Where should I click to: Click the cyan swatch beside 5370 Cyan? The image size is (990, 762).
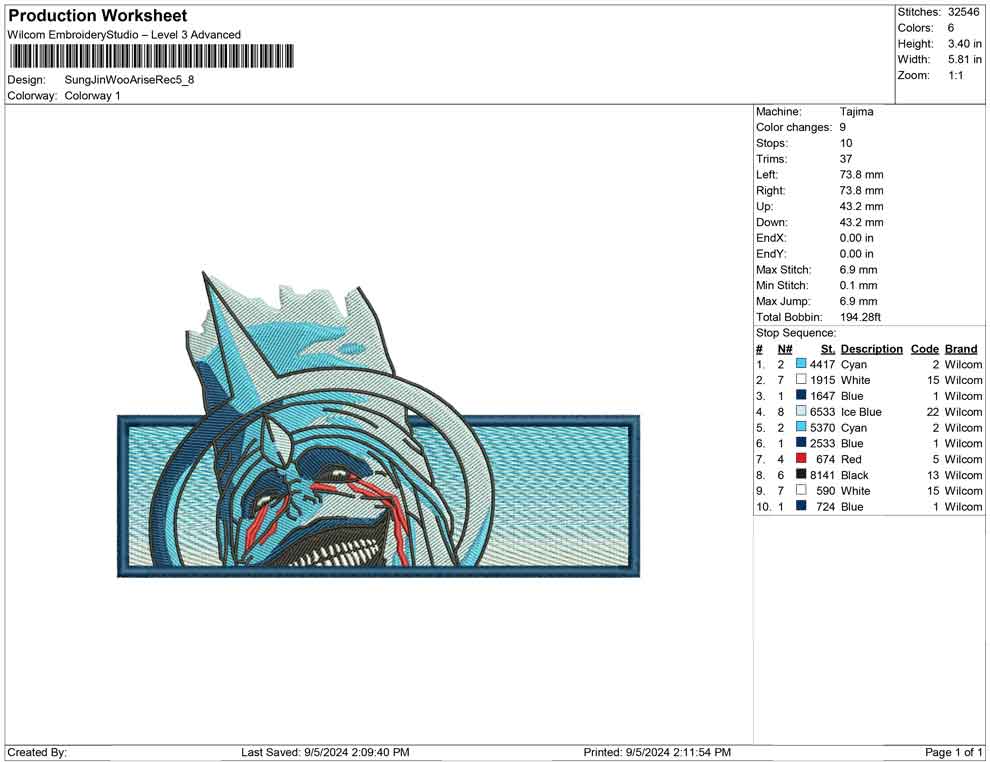[x=801, y=427]
